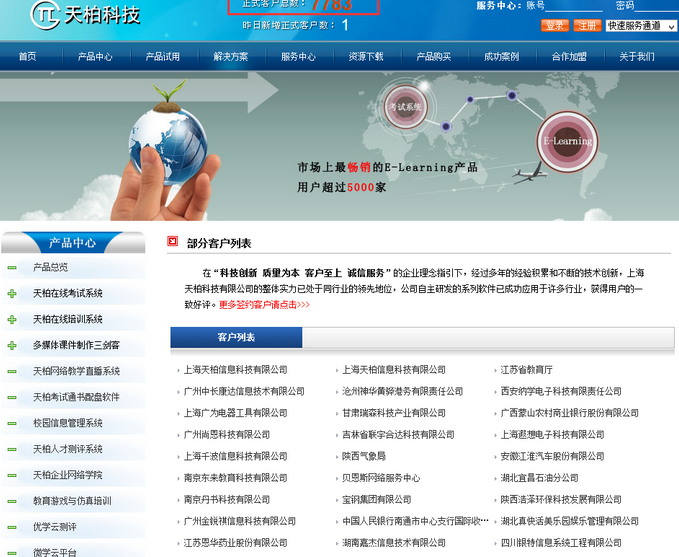The width and height of the screenshot is (679, 557).
Task: Open 天柏在线考试系统 sidebar link
Action: [68, 294]
